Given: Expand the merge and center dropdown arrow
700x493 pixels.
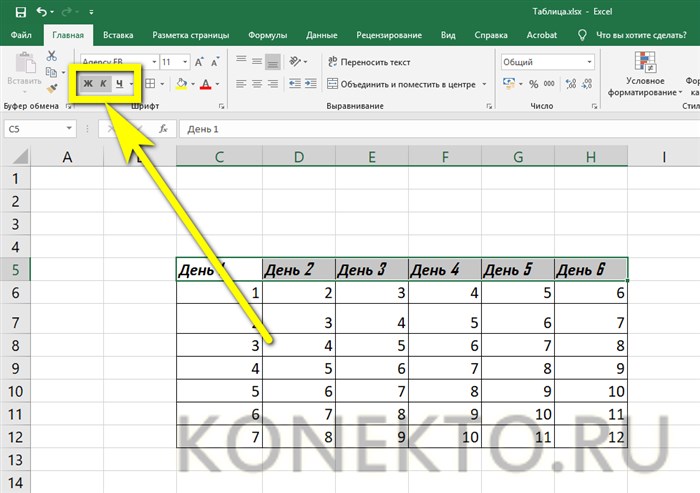Looking at the screenshot, I should click(x=484, y=84).
